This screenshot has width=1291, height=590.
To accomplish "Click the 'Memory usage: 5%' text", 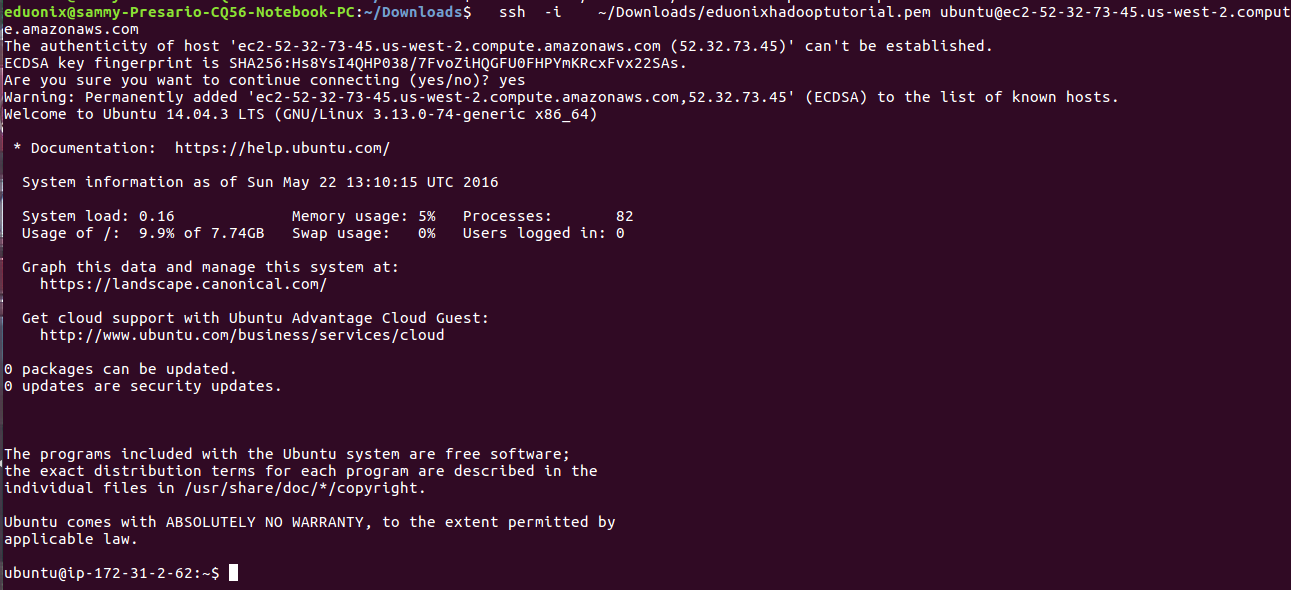I will pos(364,216).
